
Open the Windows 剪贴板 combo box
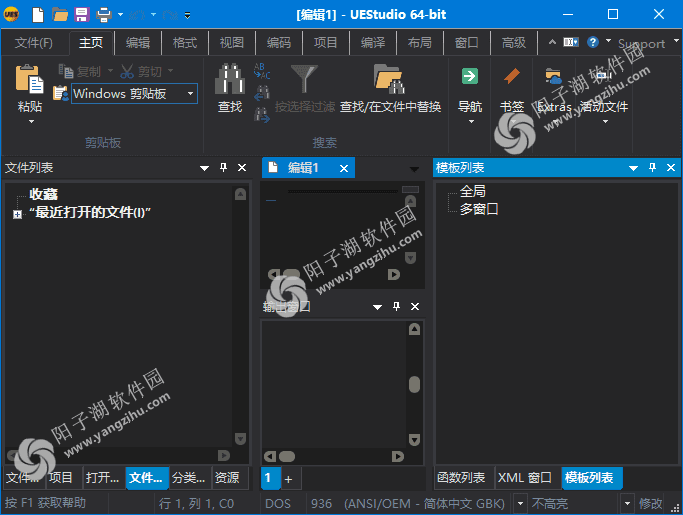[x=134, y=93]
